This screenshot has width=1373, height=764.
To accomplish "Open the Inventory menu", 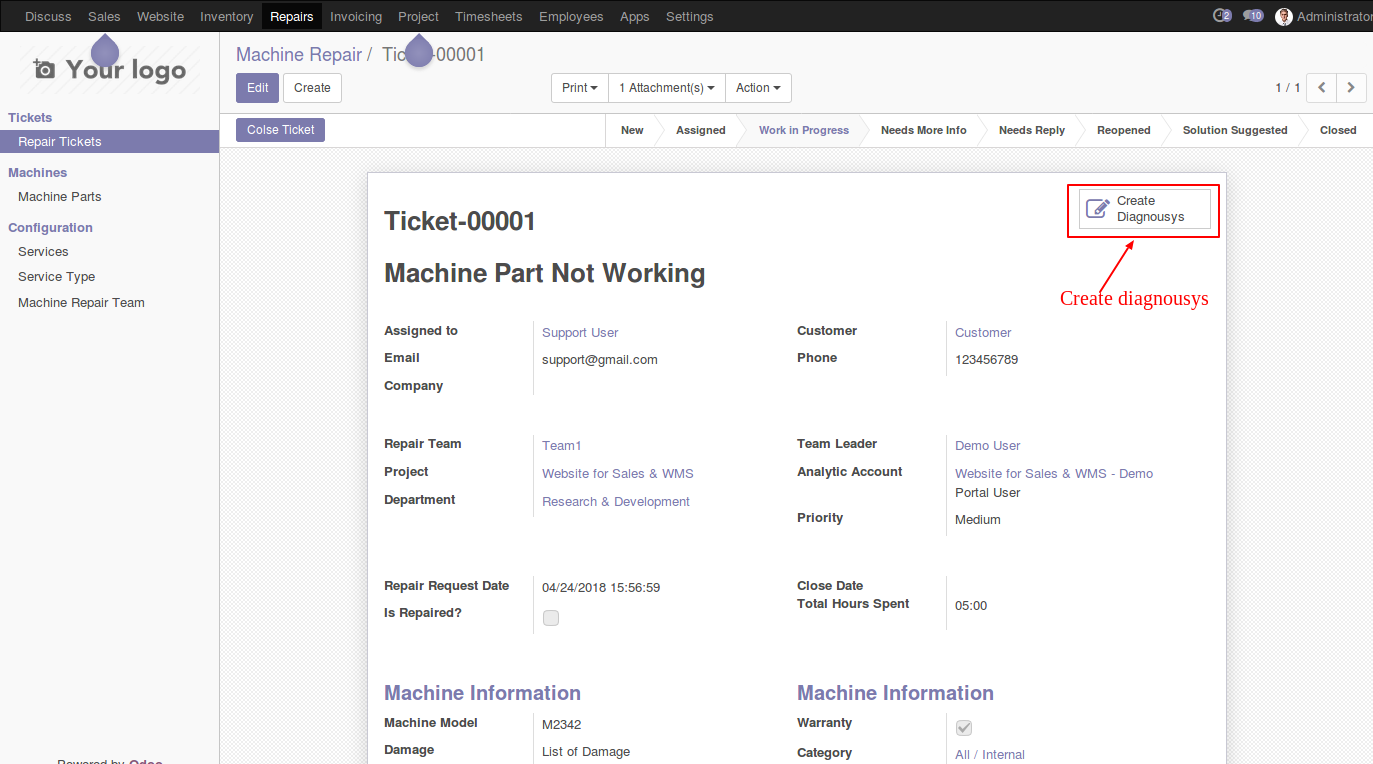I will tap(226, 16).
